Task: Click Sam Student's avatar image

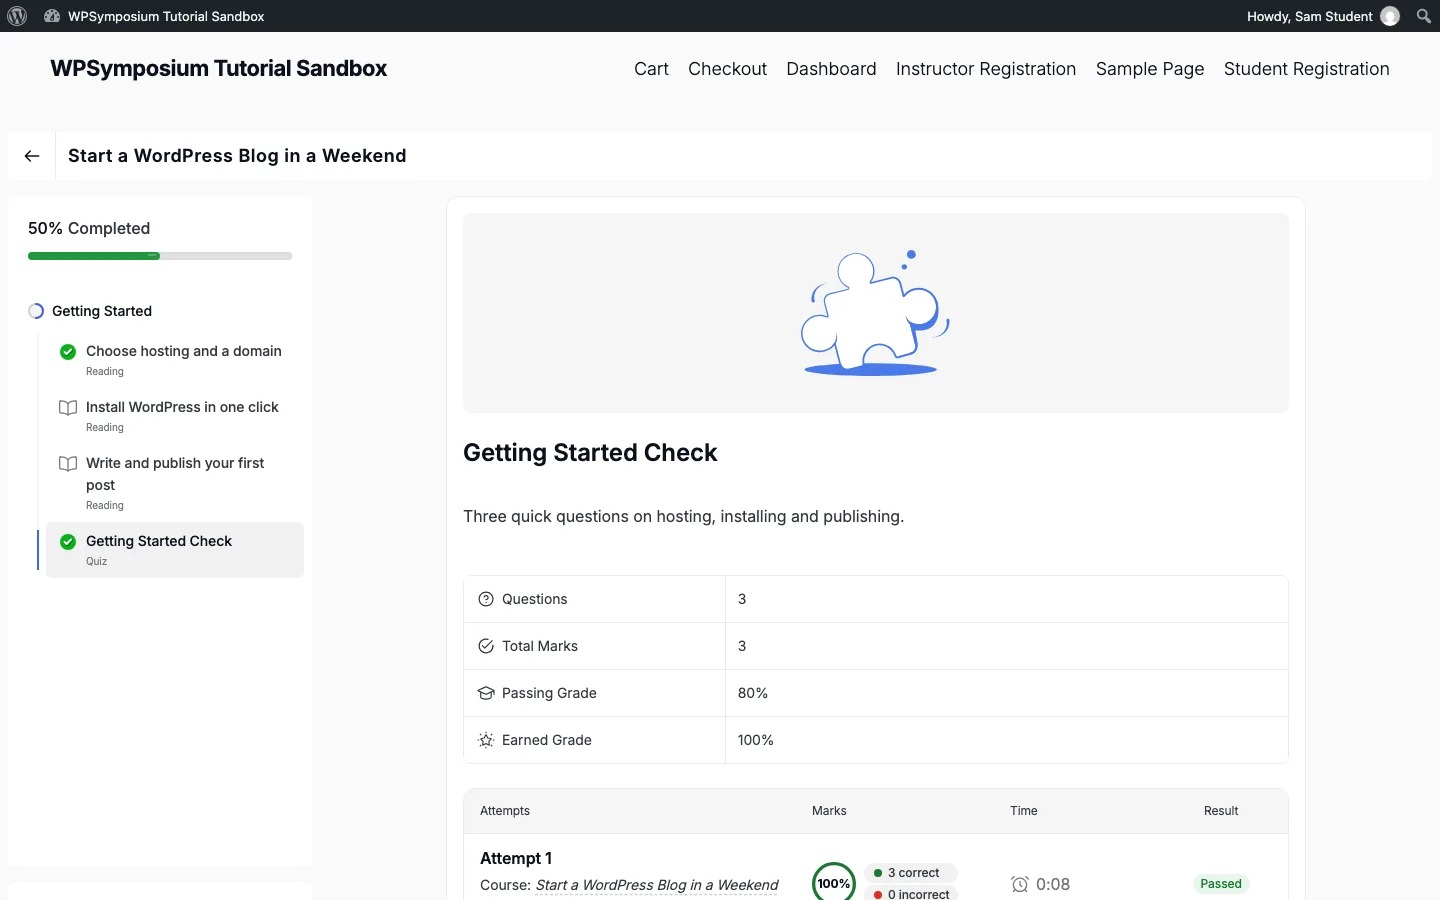Action: [1390, 16]
